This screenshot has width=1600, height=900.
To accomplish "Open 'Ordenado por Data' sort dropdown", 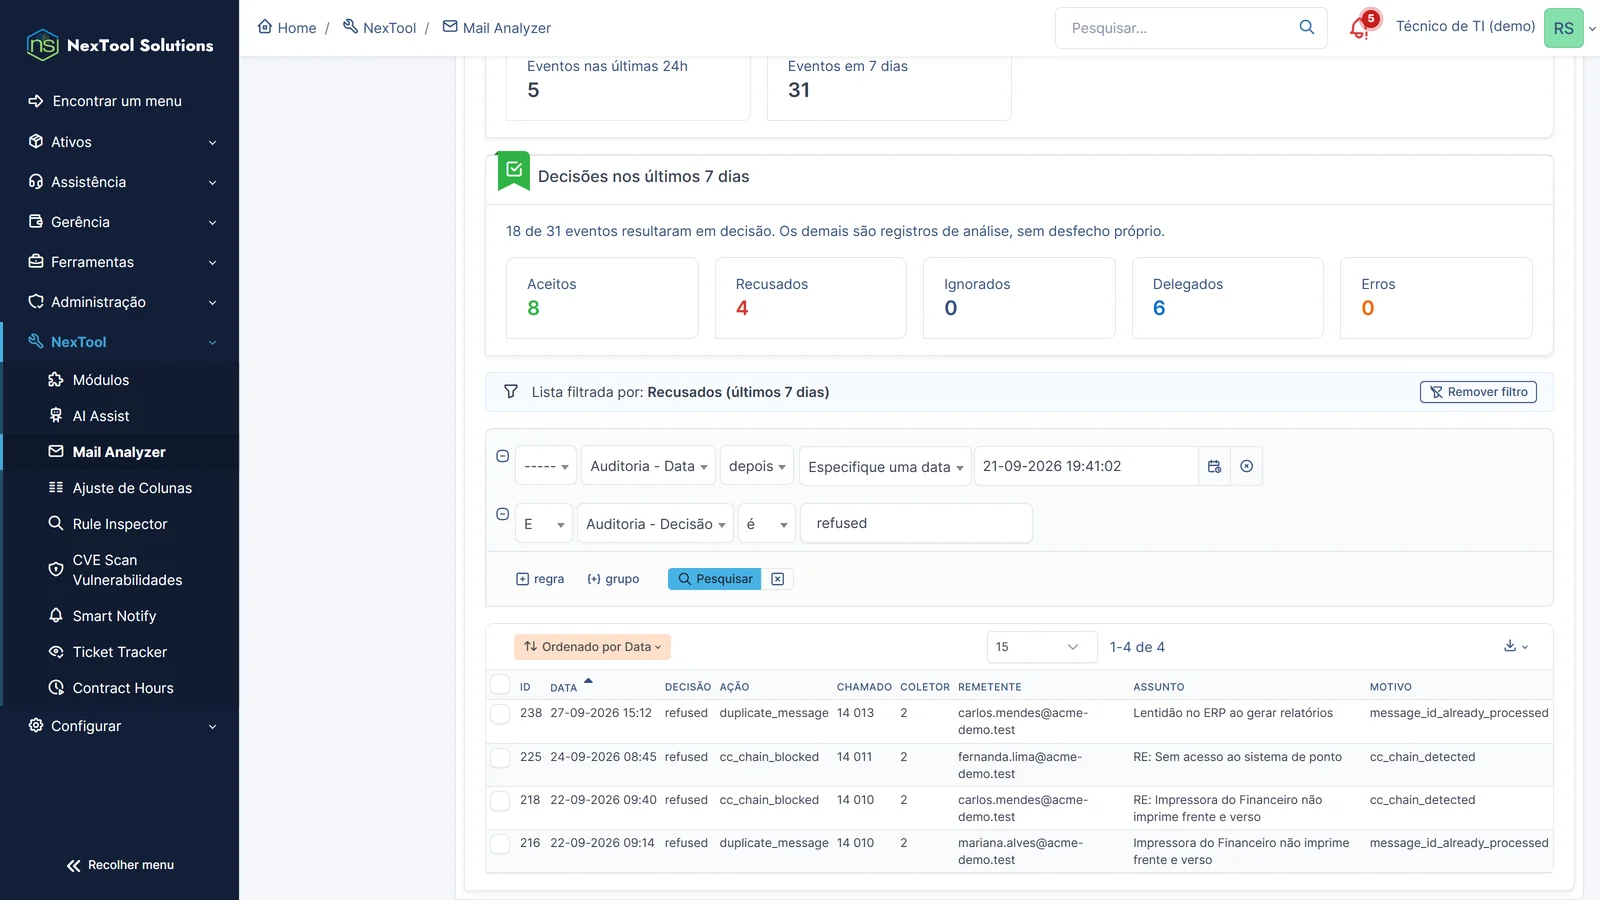I will (592, 647).
